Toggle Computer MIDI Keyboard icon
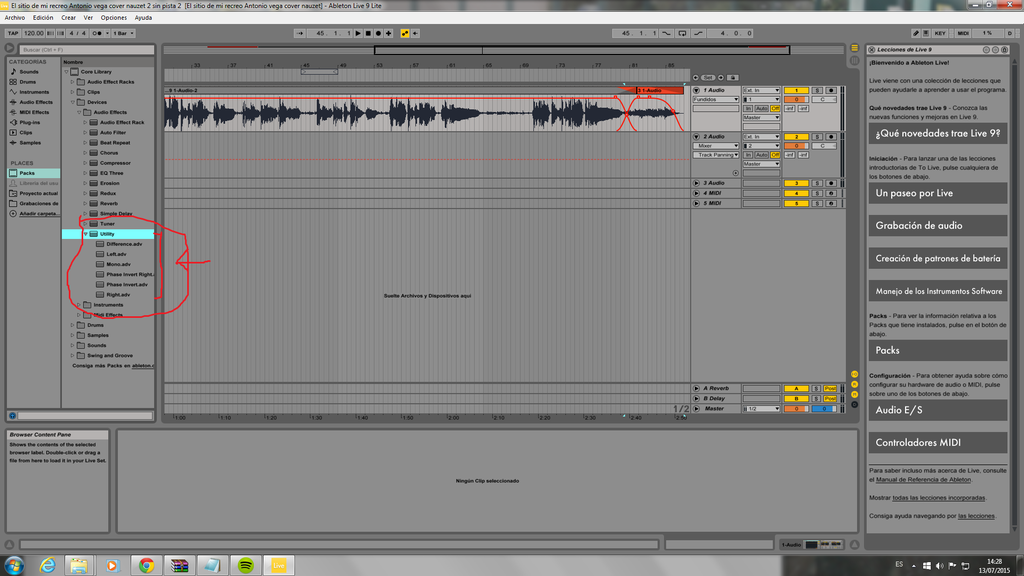Viewport: 1024px width, 576px height. click(x=925, y=33)
